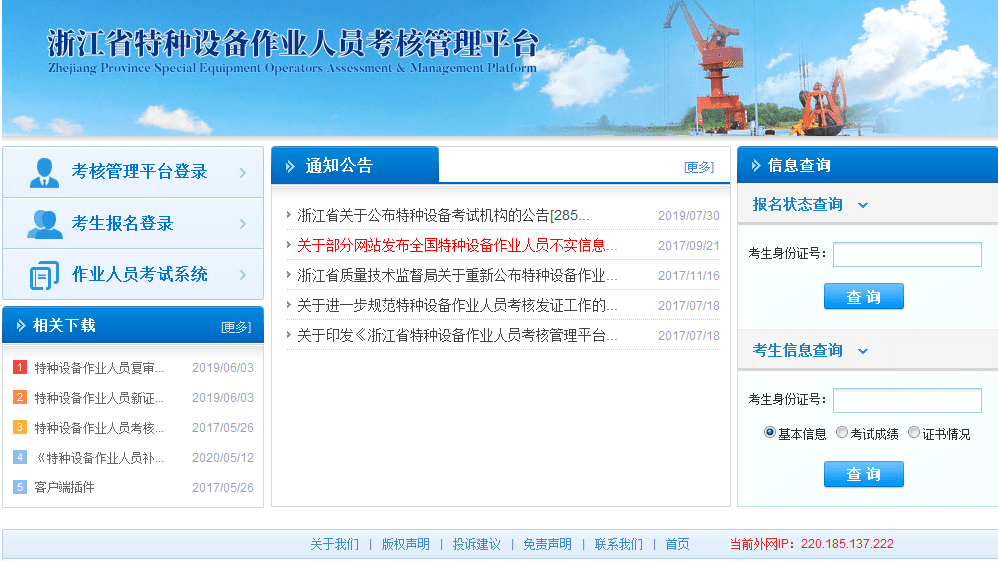The height and width of the screenshot is (561, 998).
Task: Click the number 3 download badge
Action: tap(20, 428)
